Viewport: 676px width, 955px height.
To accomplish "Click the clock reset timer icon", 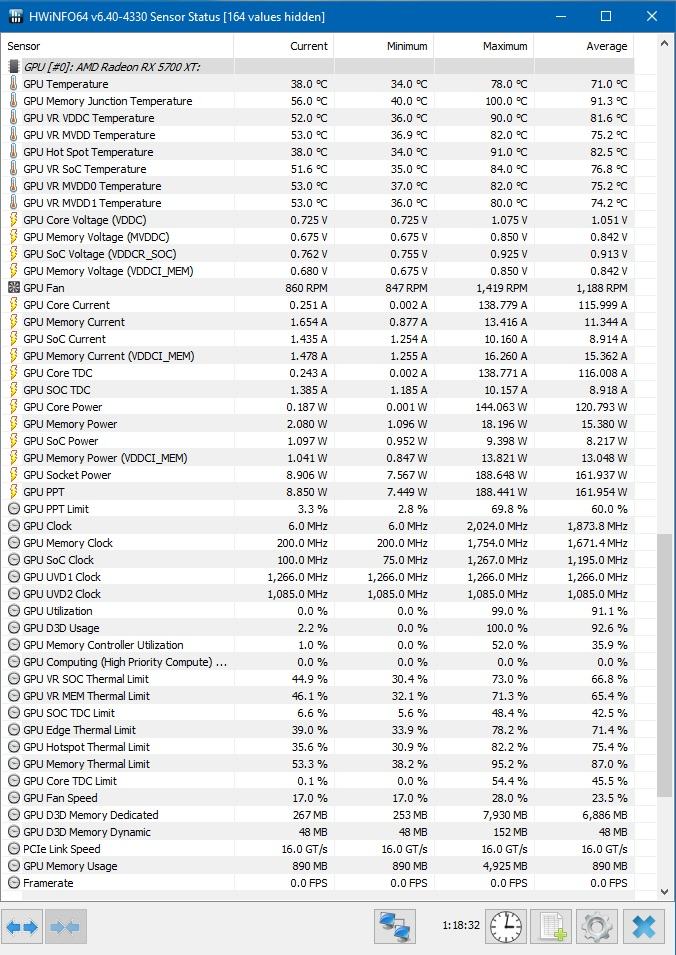I will coord(506,927).
